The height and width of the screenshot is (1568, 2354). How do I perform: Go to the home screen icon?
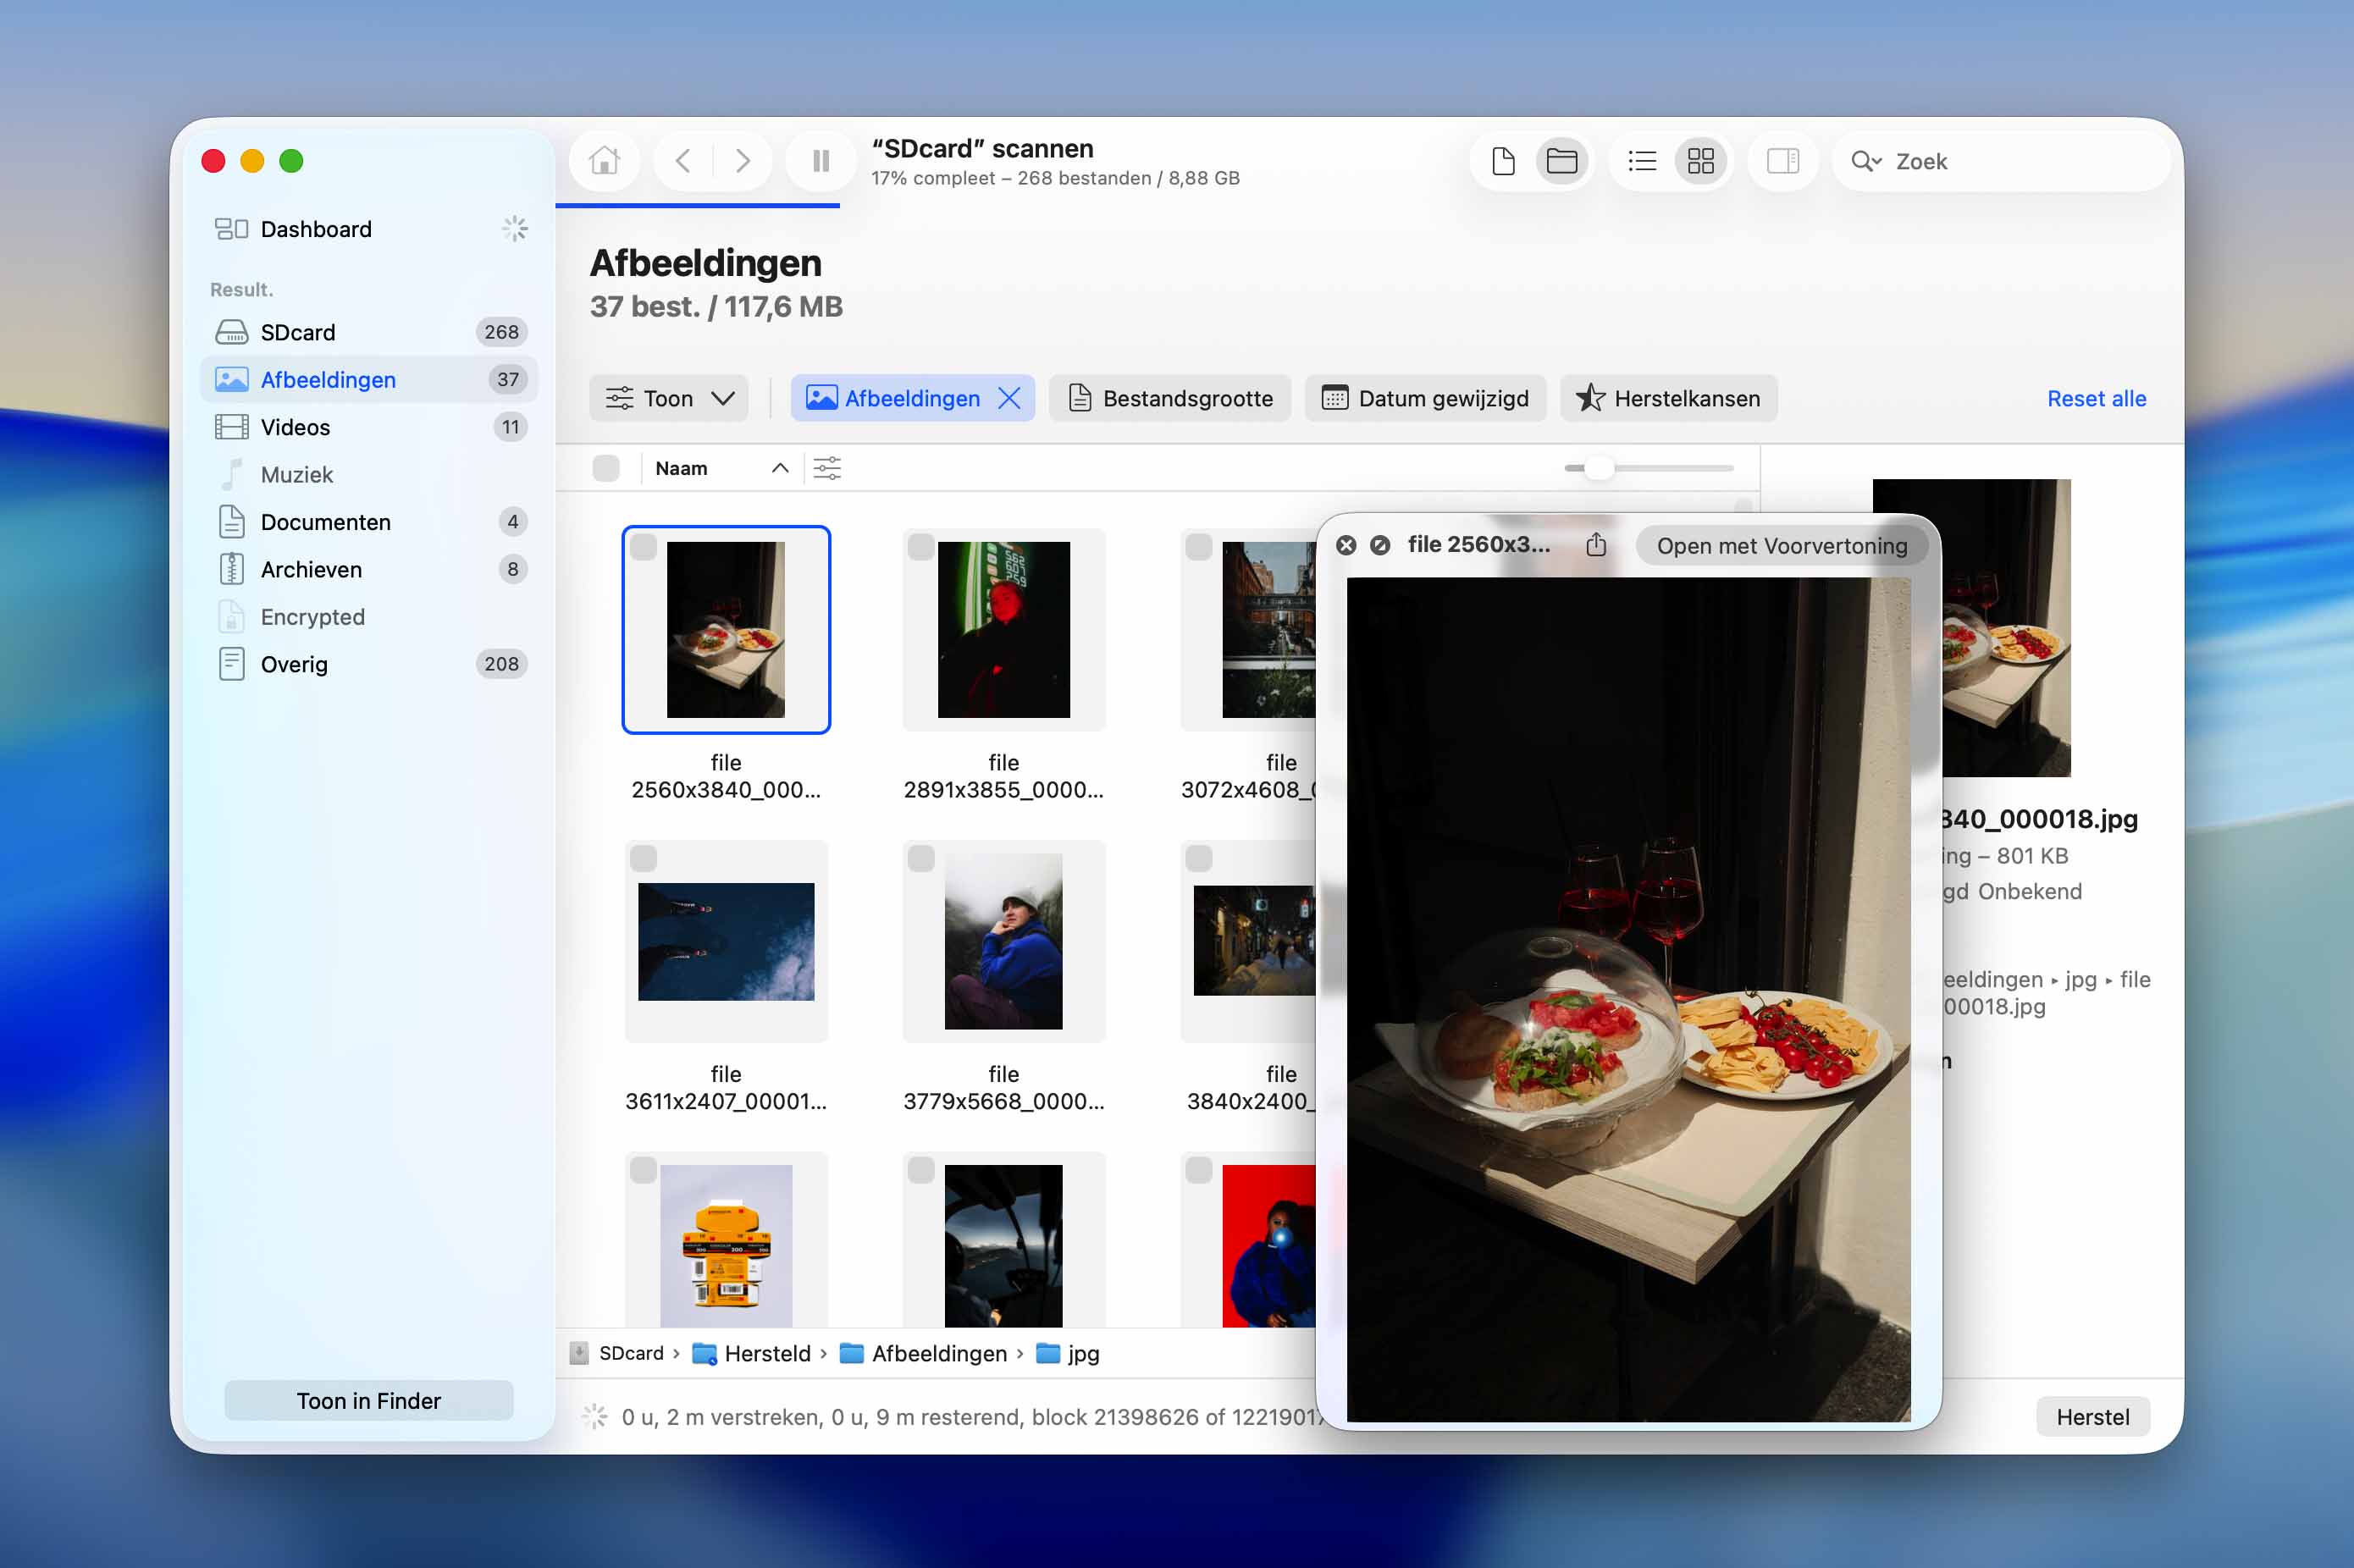coord(604,161)
